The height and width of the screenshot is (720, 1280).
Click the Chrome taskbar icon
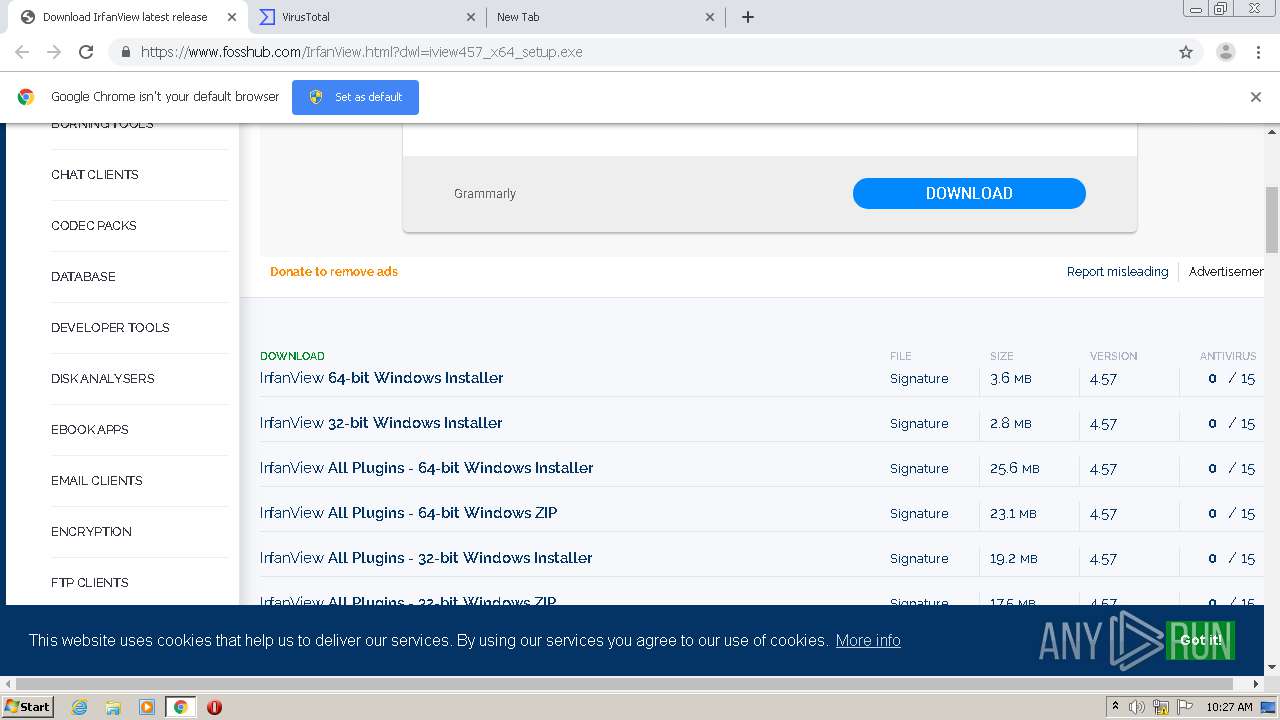point(180,707)
